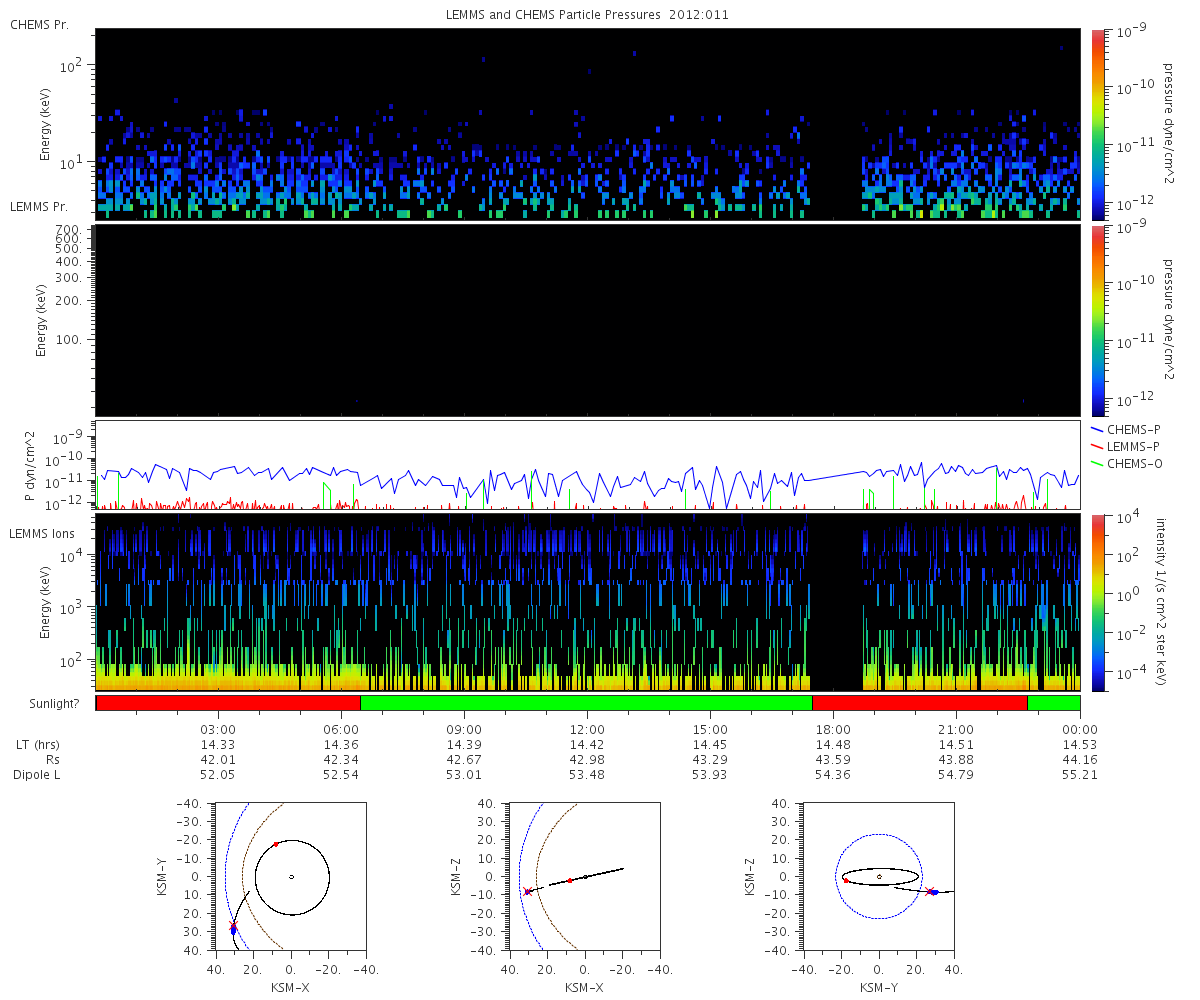
Task: Select the 21:00 time tick label
Action: pos(956,729)
